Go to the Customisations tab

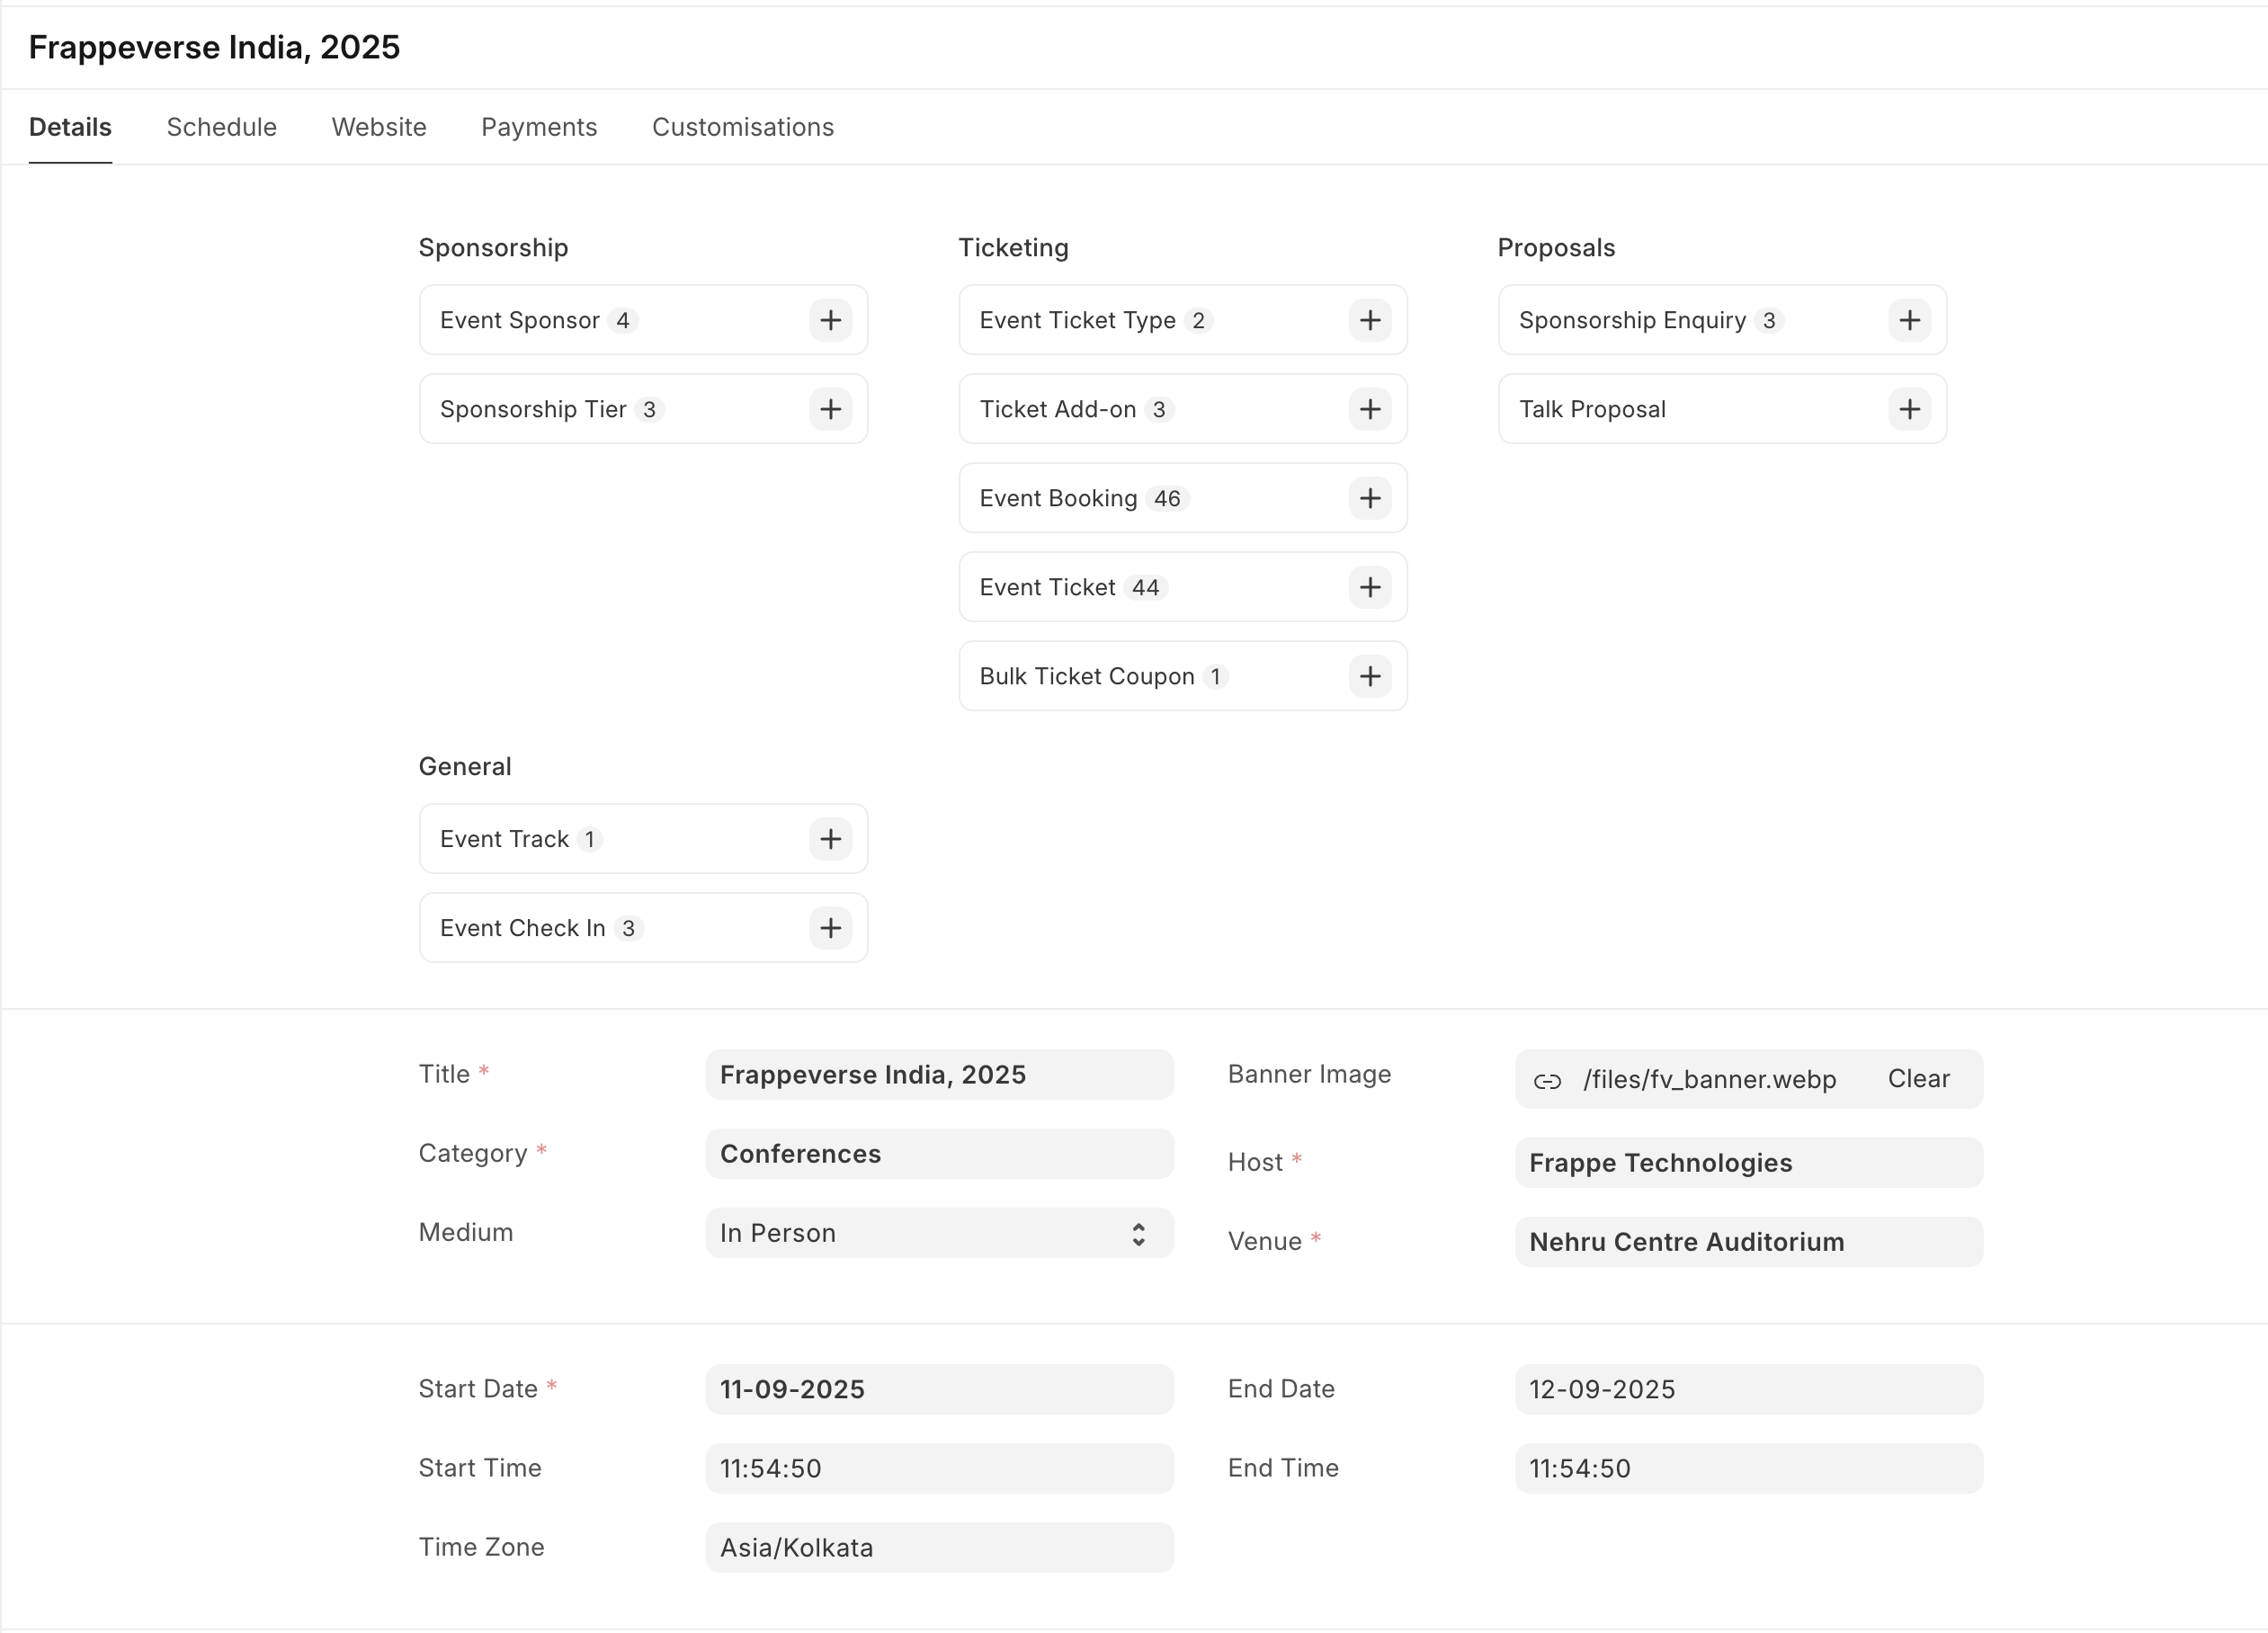point(742,127)
